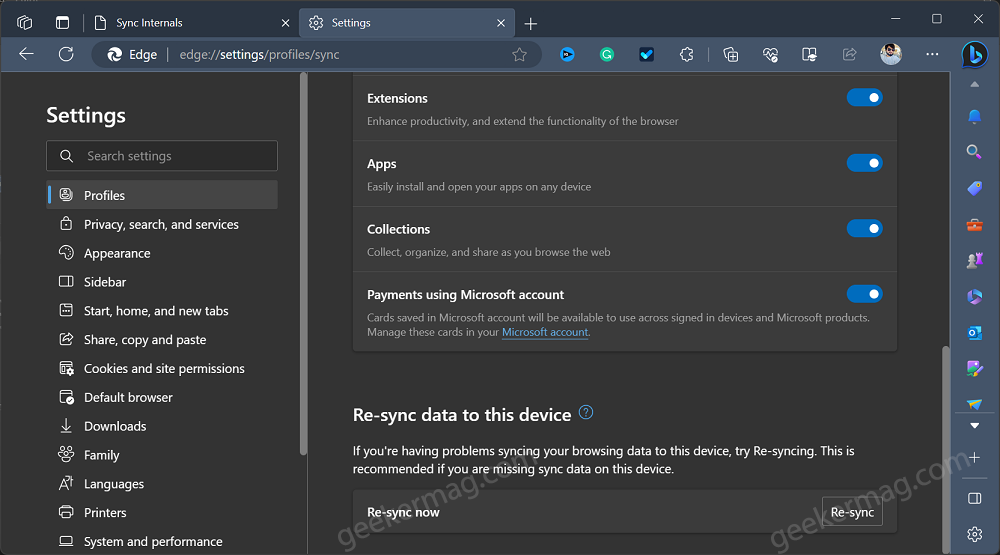Viewport: 1000px width, 555px height.
Task: Click the settings page vertical scrollbar
Action: tap(946, 449)
